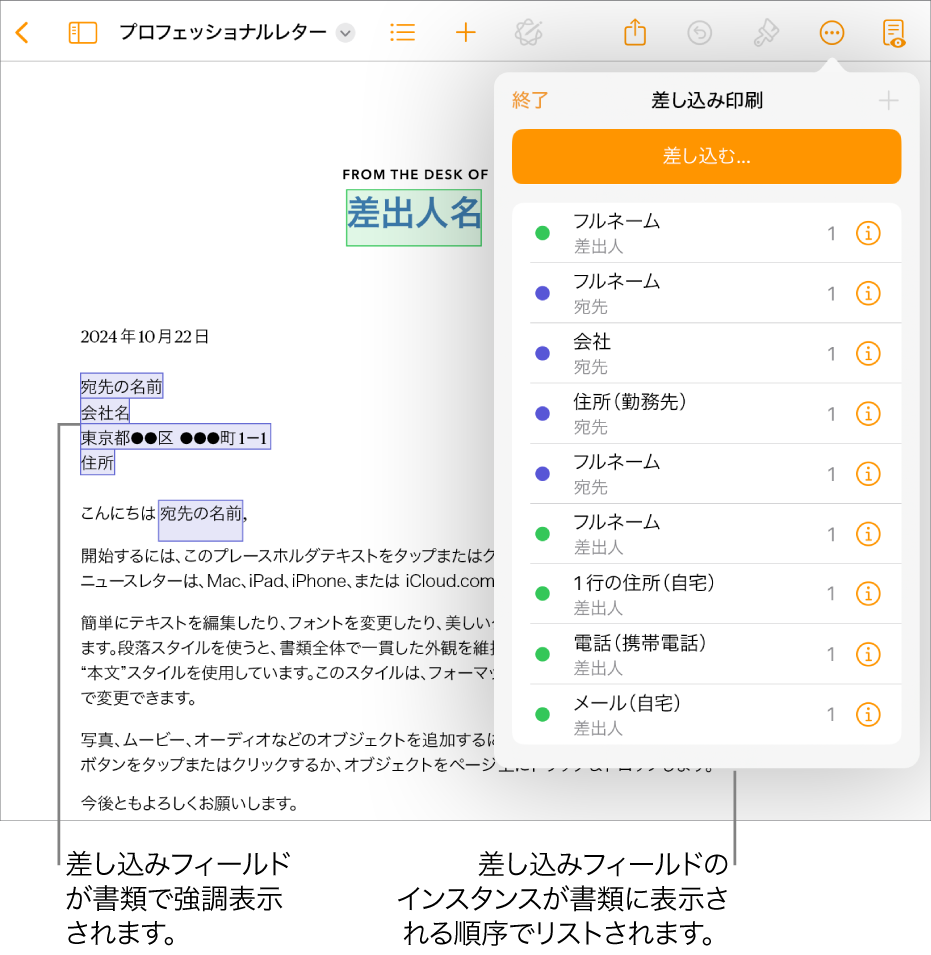This screenshot has width=931, height=955.
Task: Open info for second フルネーム 宛先 row
Action: point(868,474)
